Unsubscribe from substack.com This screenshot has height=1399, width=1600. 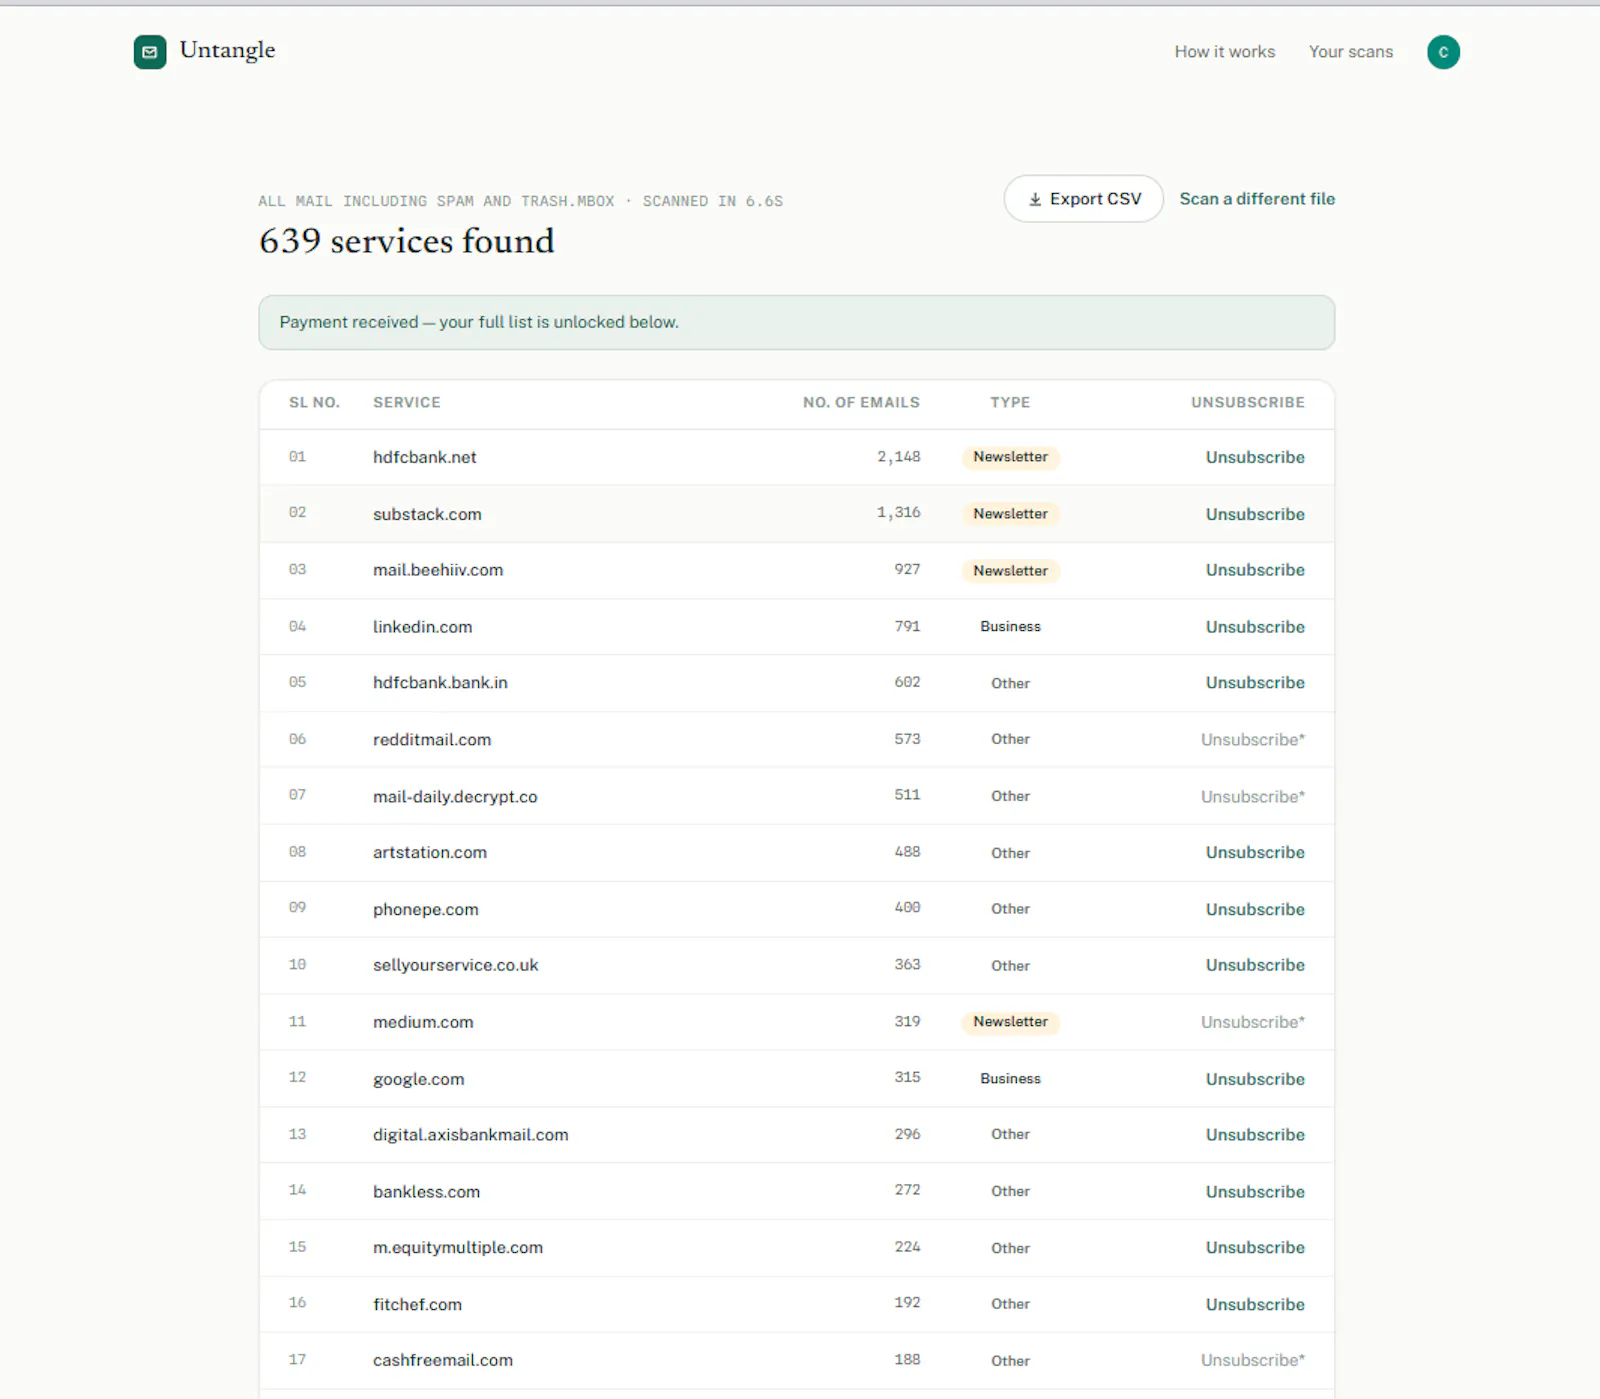point(1255,514)
